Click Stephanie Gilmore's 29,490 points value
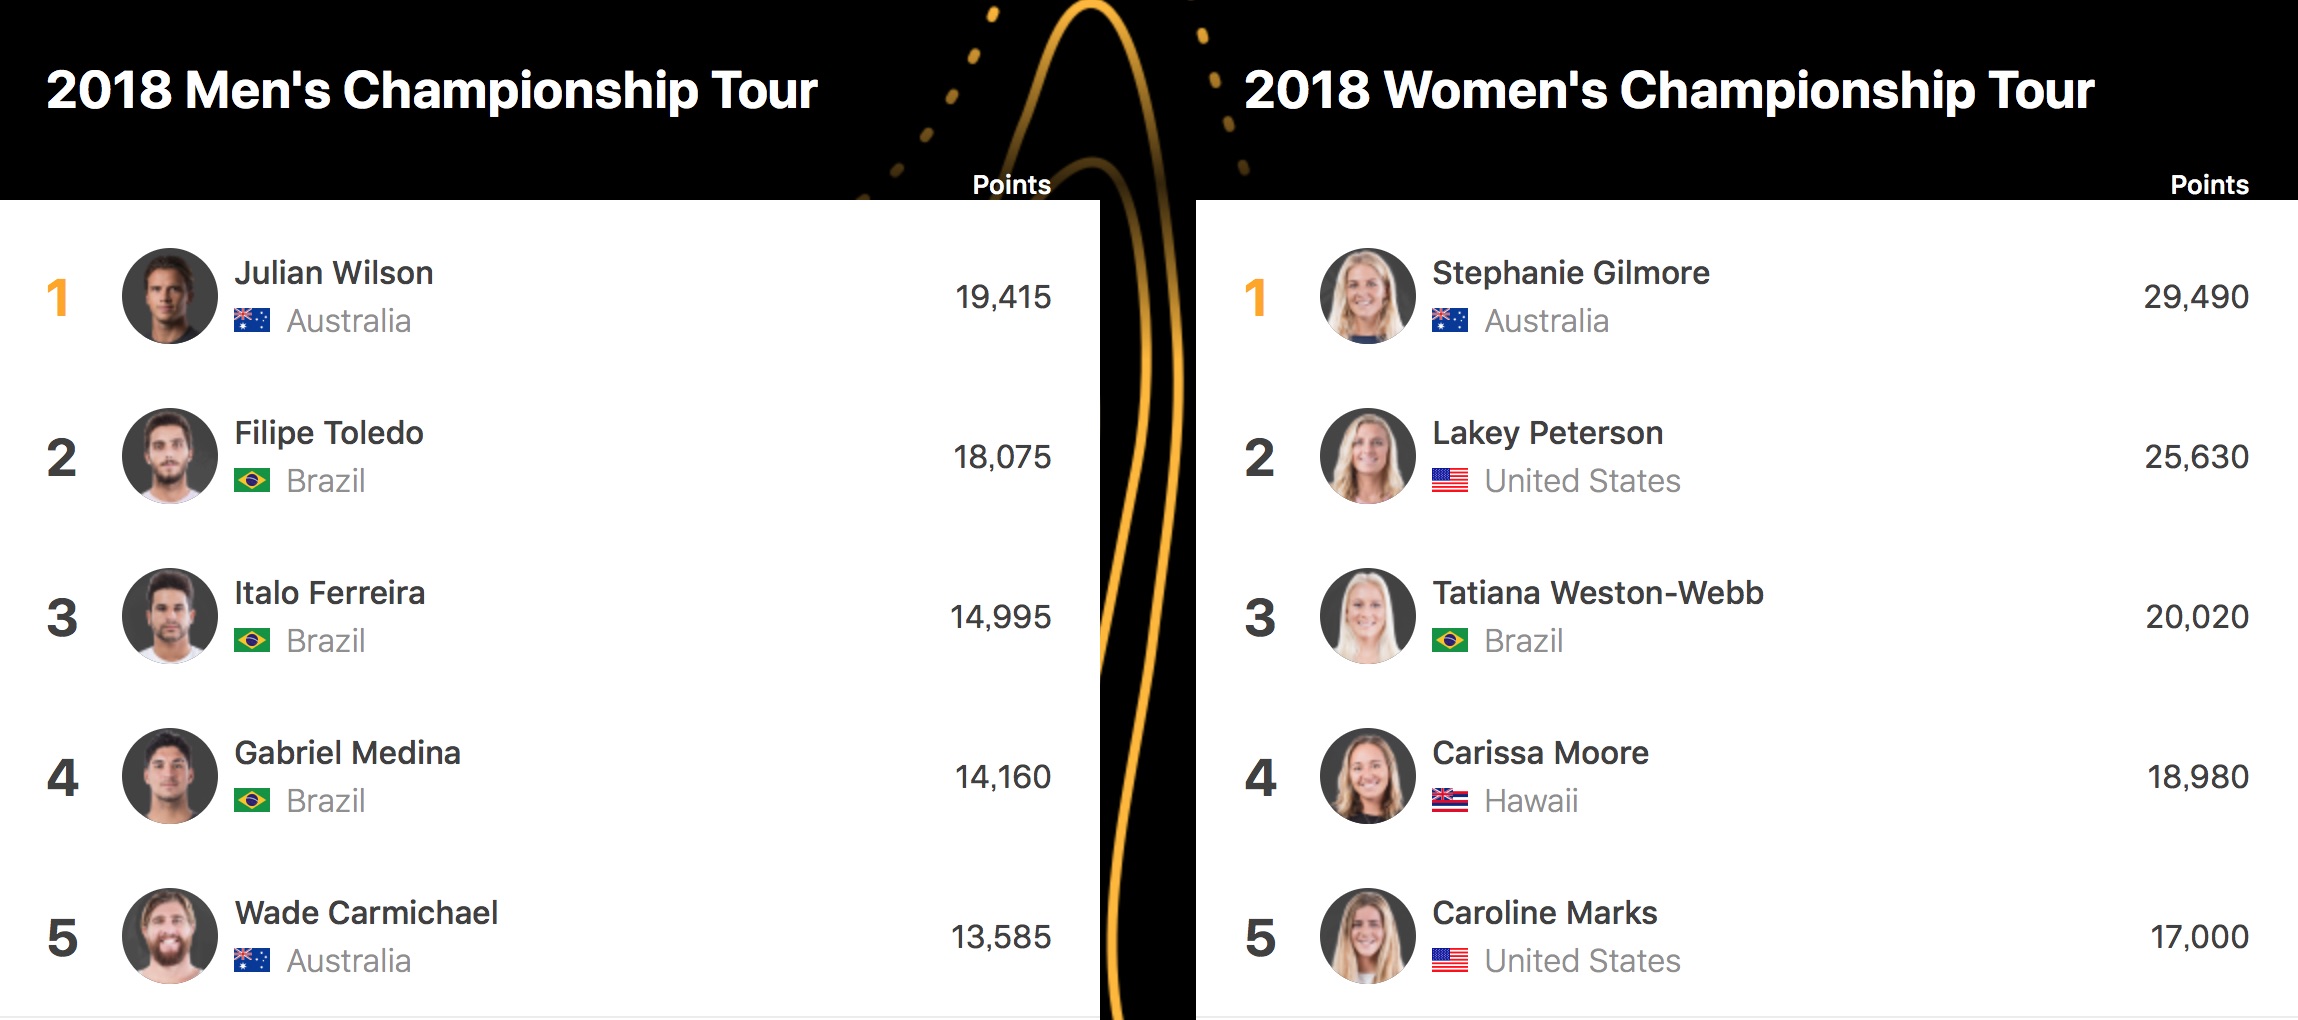 tap(2196, 297)
